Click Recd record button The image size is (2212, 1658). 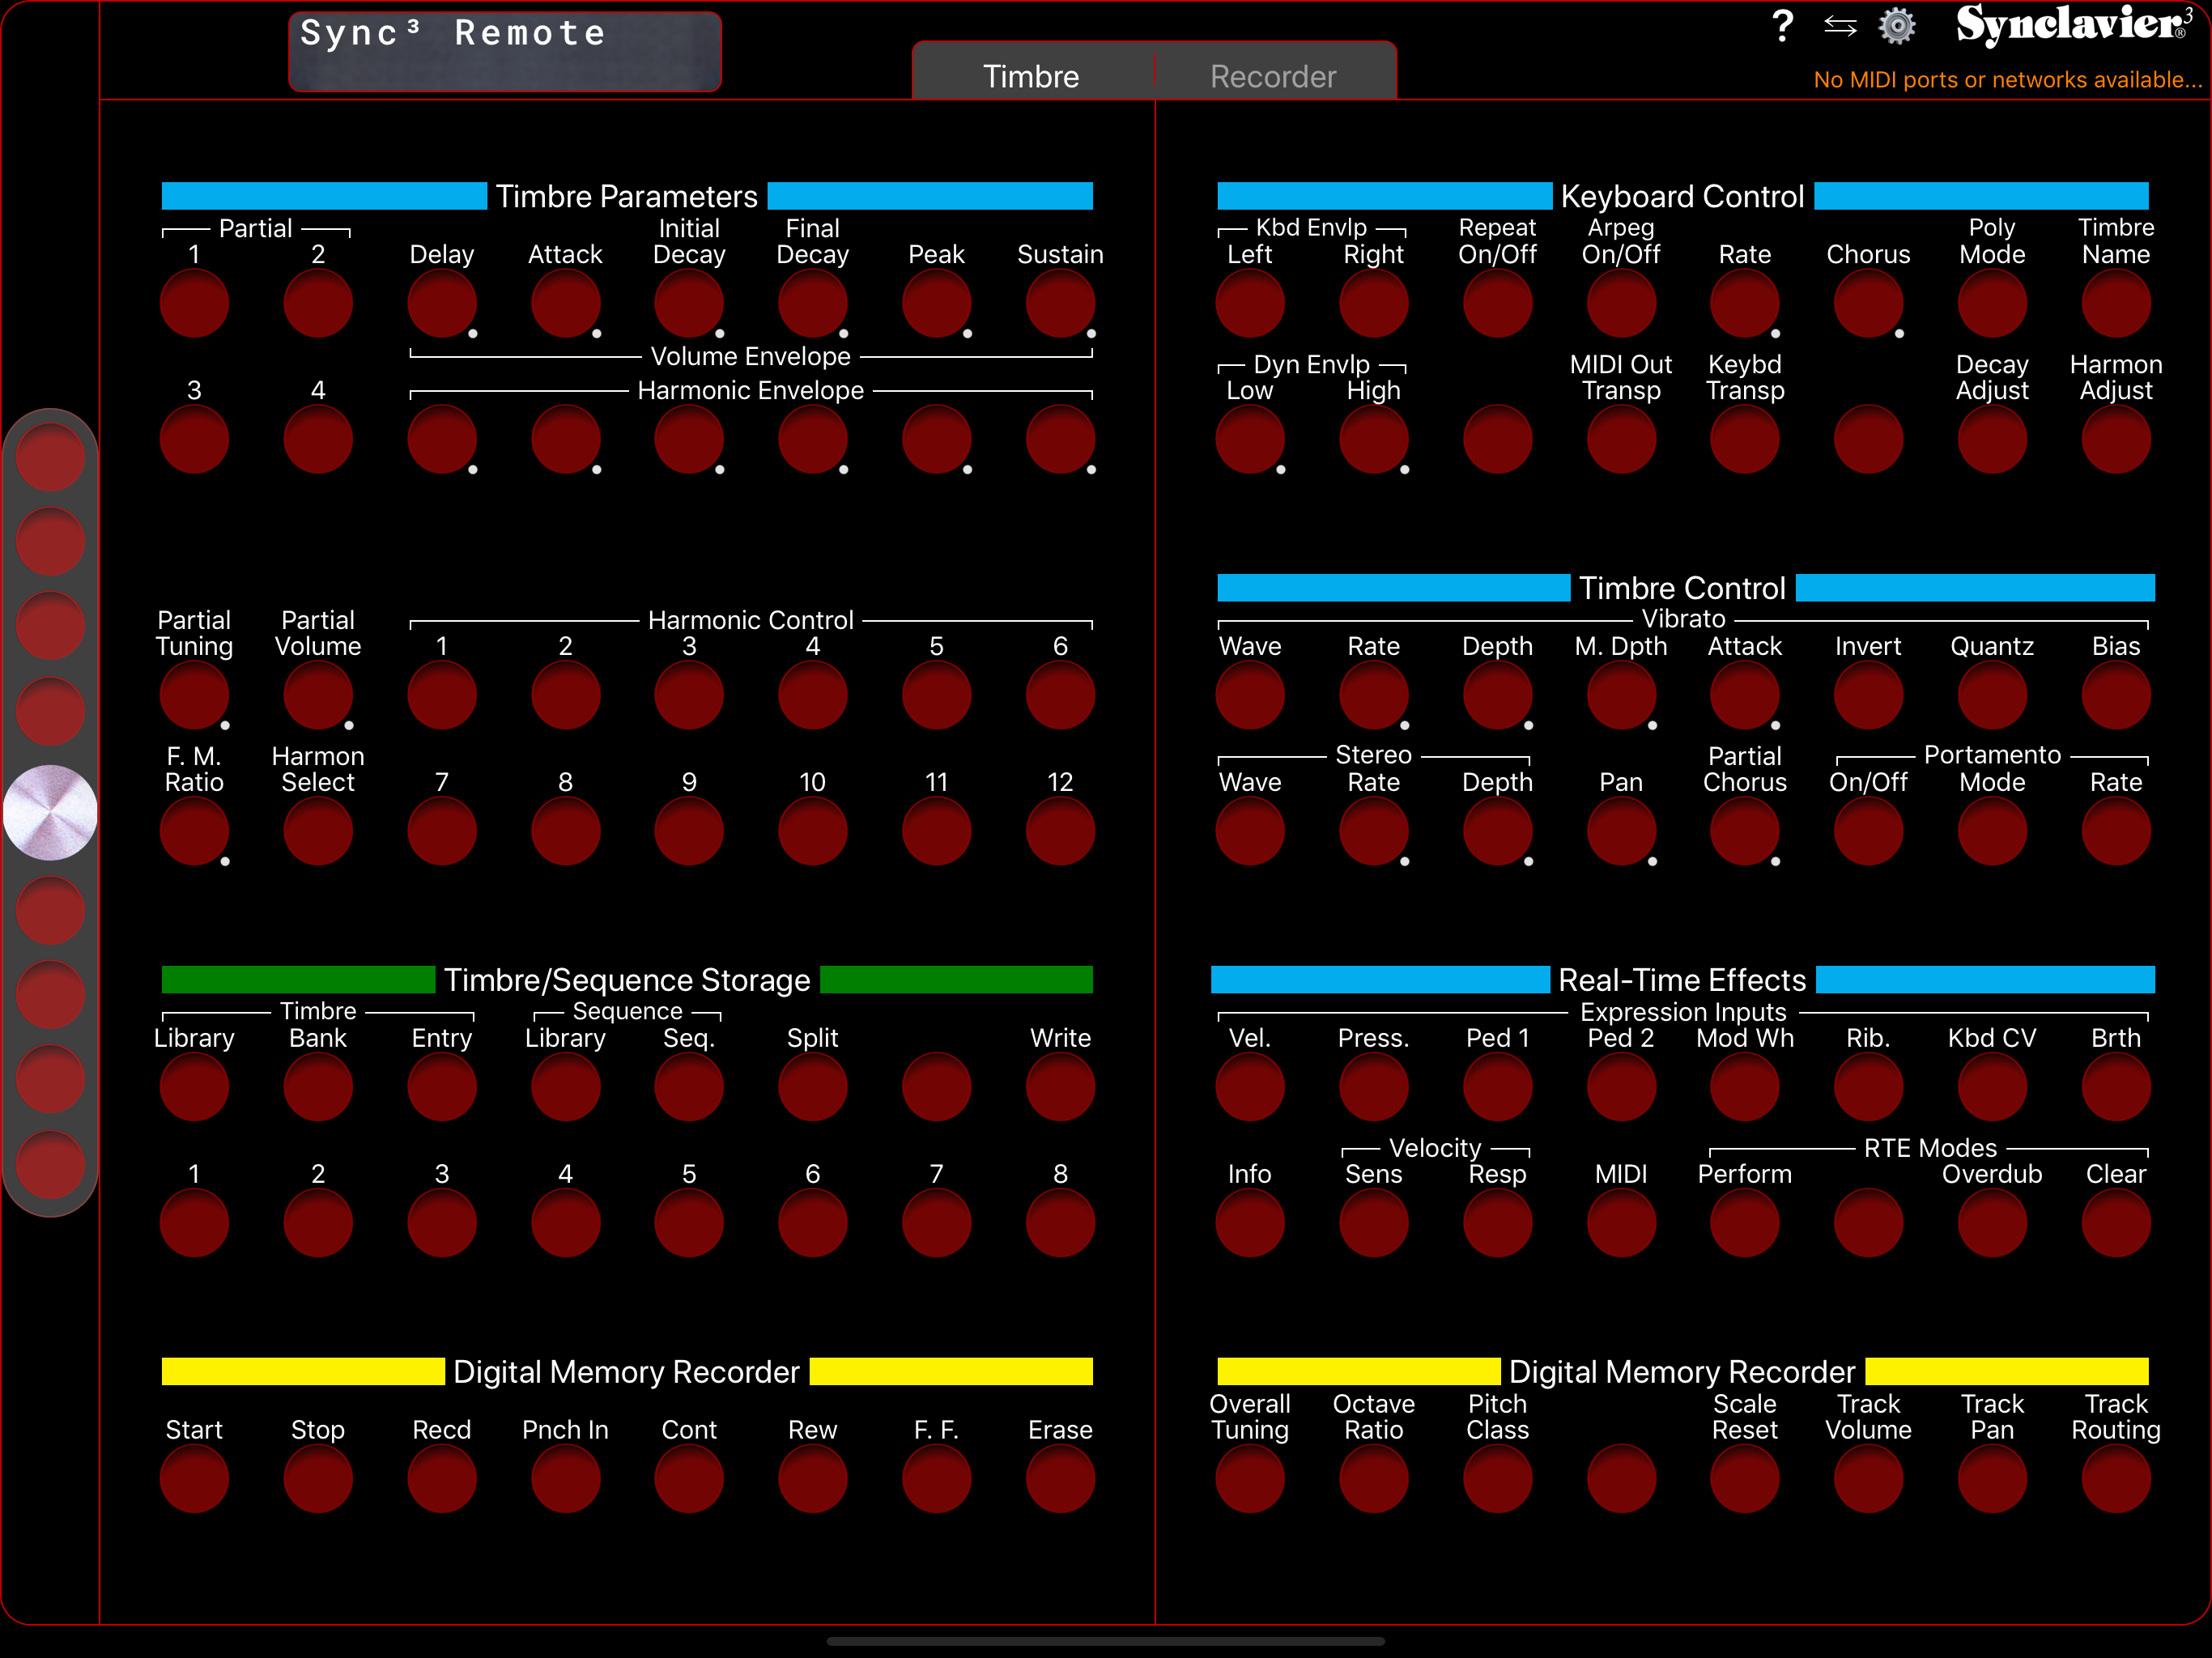point(442,1480)
